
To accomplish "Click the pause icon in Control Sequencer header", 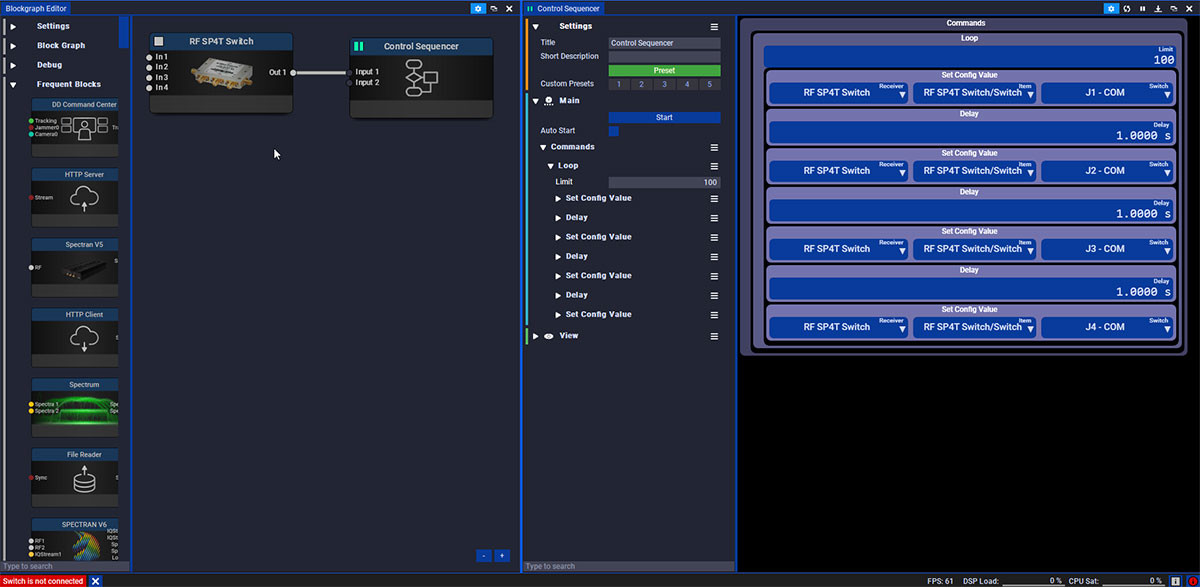I will [x=1142, y=8].
